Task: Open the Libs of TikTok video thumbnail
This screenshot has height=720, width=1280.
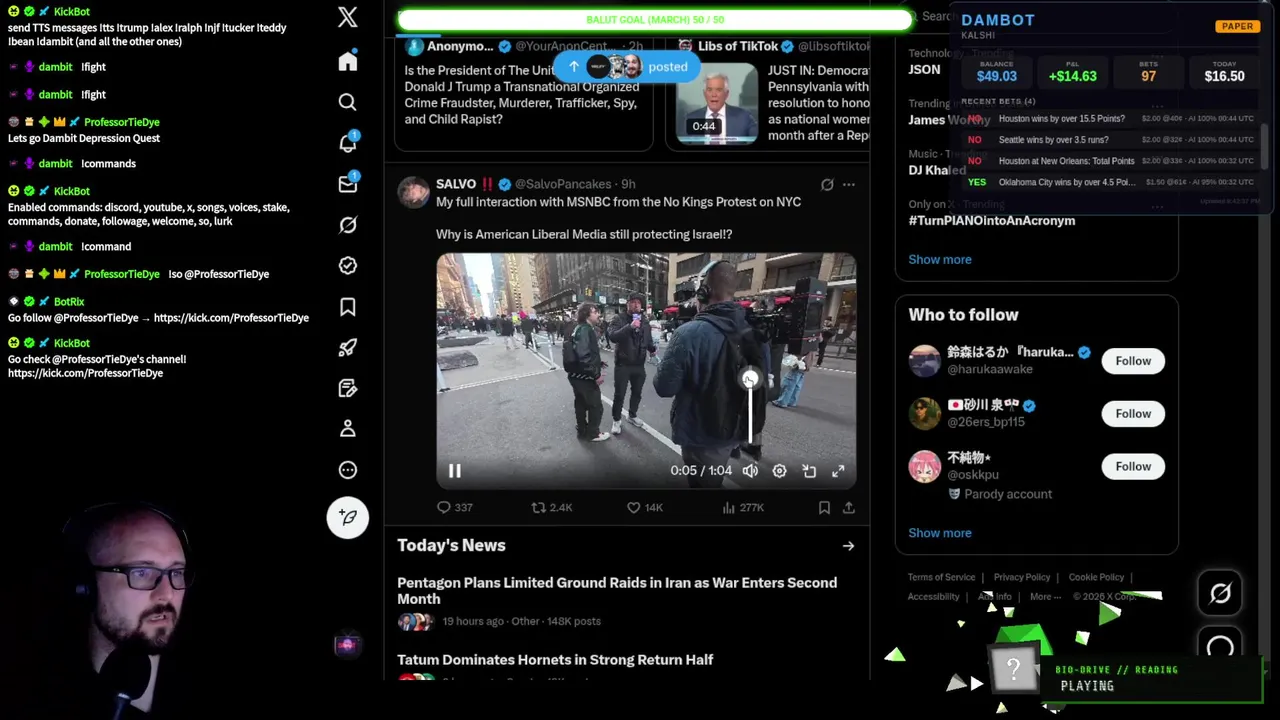Action: point(717,103)
